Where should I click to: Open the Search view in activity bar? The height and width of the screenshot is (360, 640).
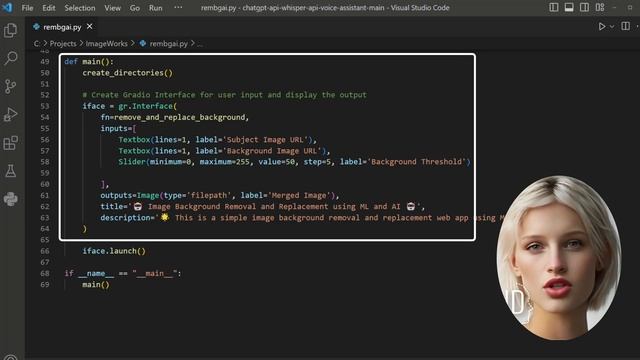point(11,58)
